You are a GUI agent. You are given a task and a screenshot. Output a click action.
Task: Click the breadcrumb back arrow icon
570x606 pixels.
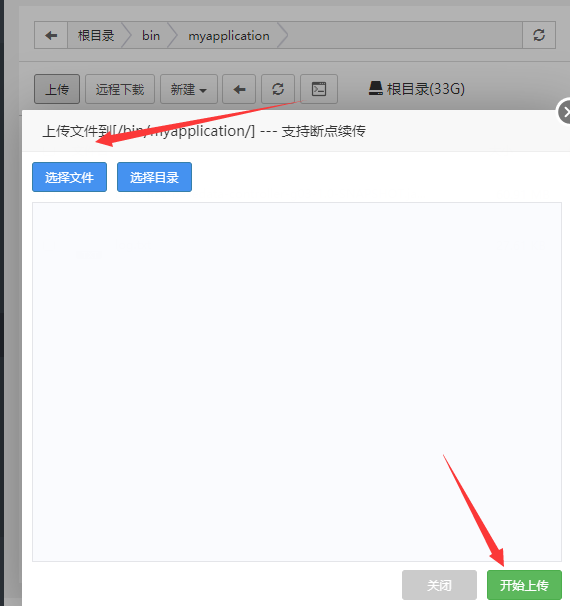[x=51, y=36]
